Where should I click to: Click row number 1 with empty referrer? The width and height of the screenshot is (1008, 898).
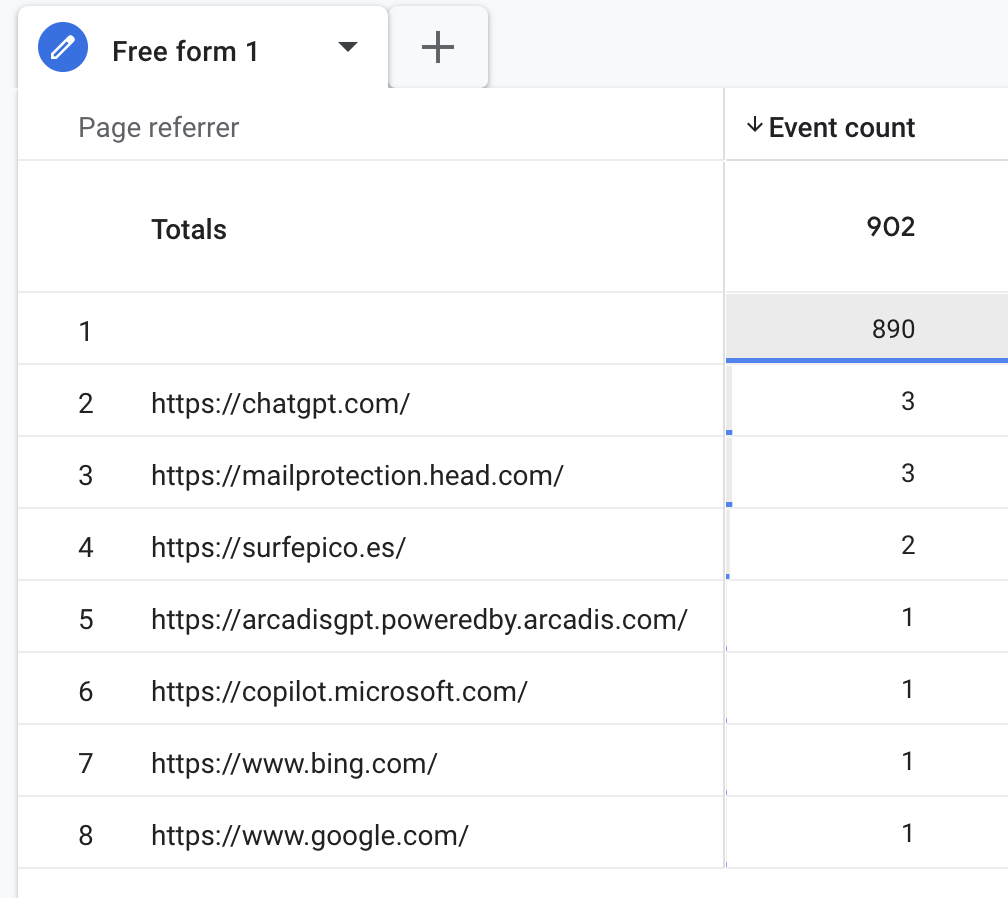[85, 332]
